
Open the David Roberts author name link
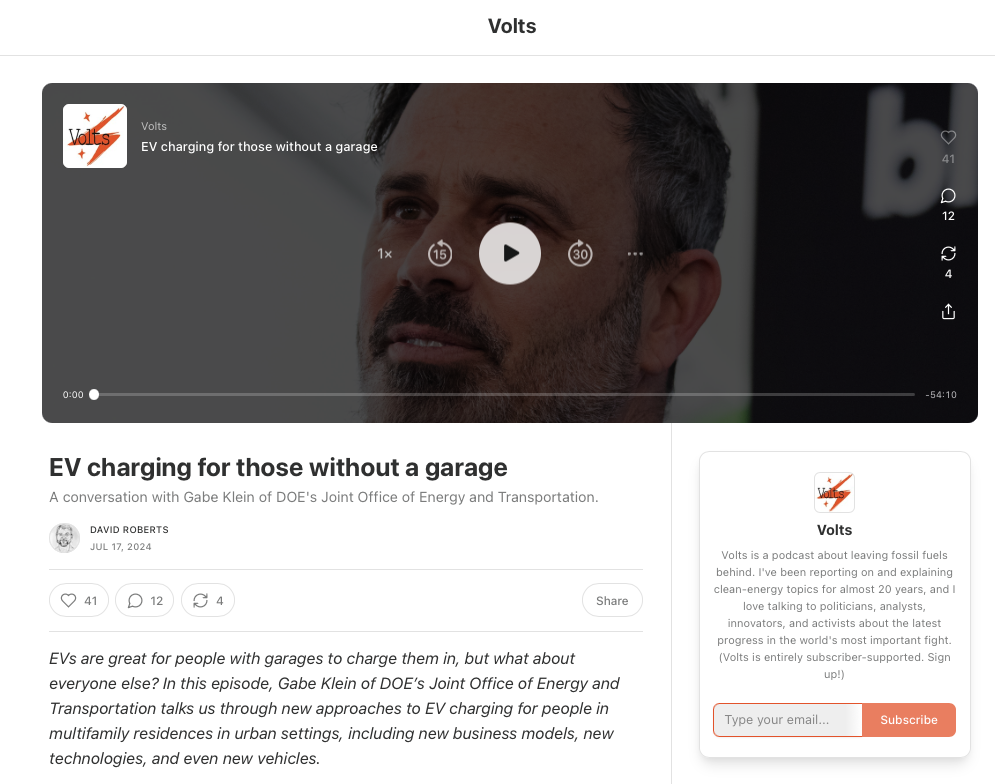pyautogui.click(x=129, y=529)
